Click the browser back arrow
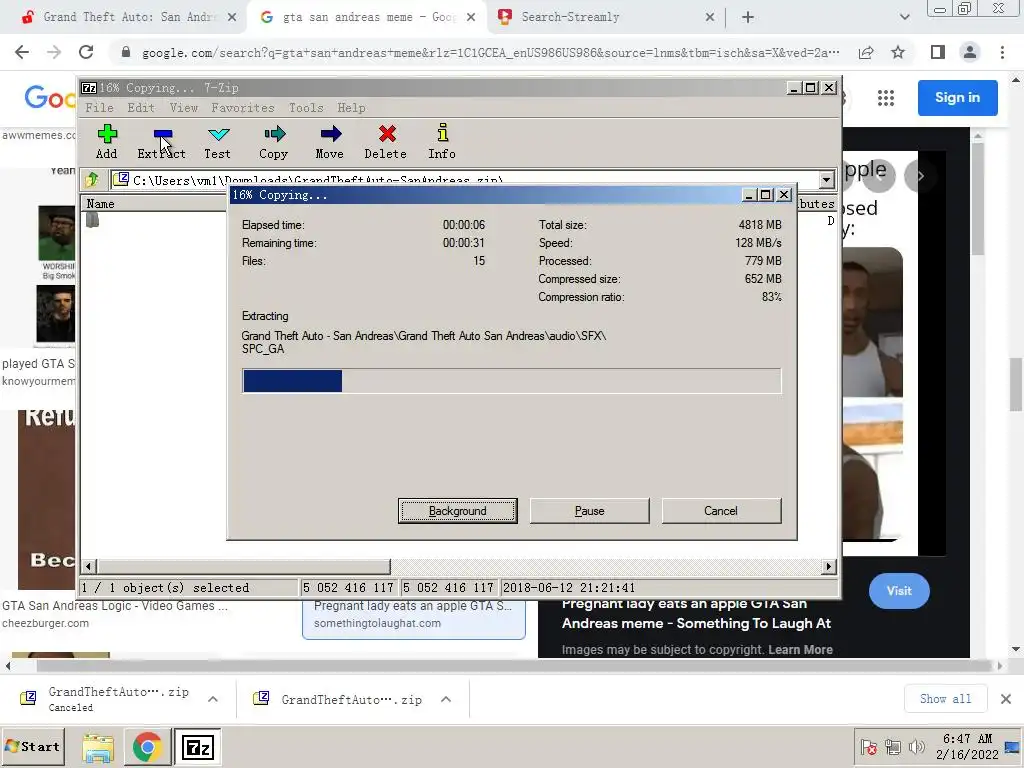 coord(22,52)
